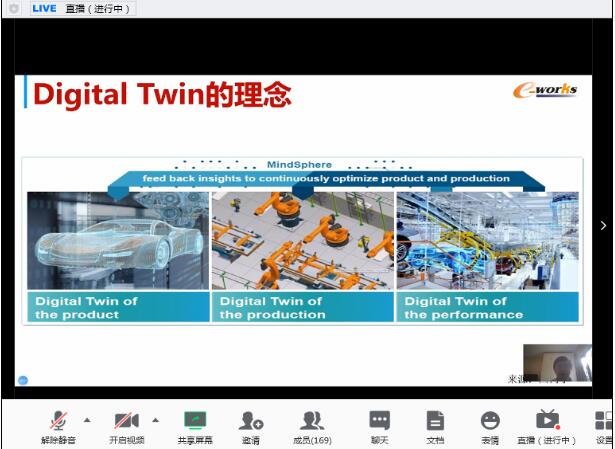Expand audio options arrow next to microphone
The width and height of the screenshot is (615, 449).
86,420
